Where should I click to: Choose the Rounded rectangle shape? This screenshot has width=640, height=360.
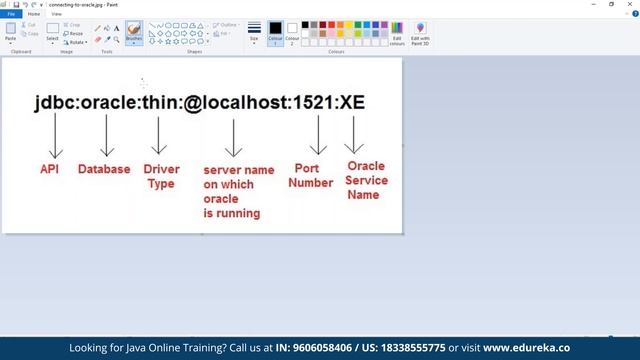pyautogui.click(x=184, y=26)
